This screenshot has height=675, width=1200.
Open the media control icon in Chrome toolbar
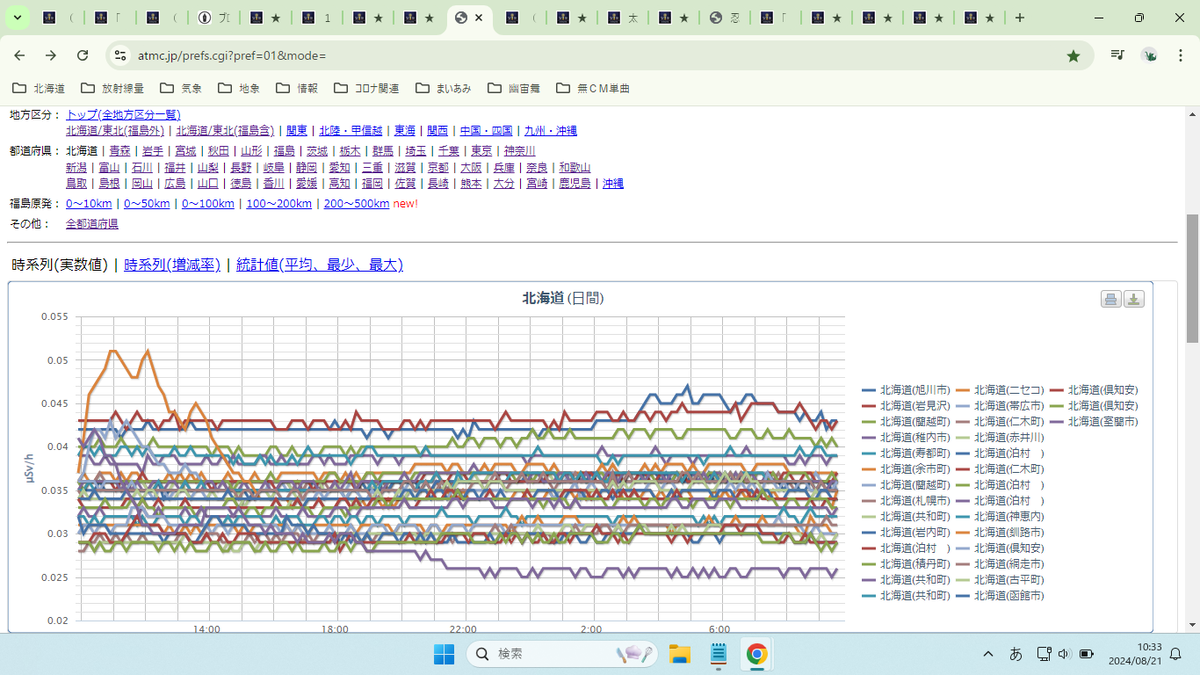[x=1117, y=56]
